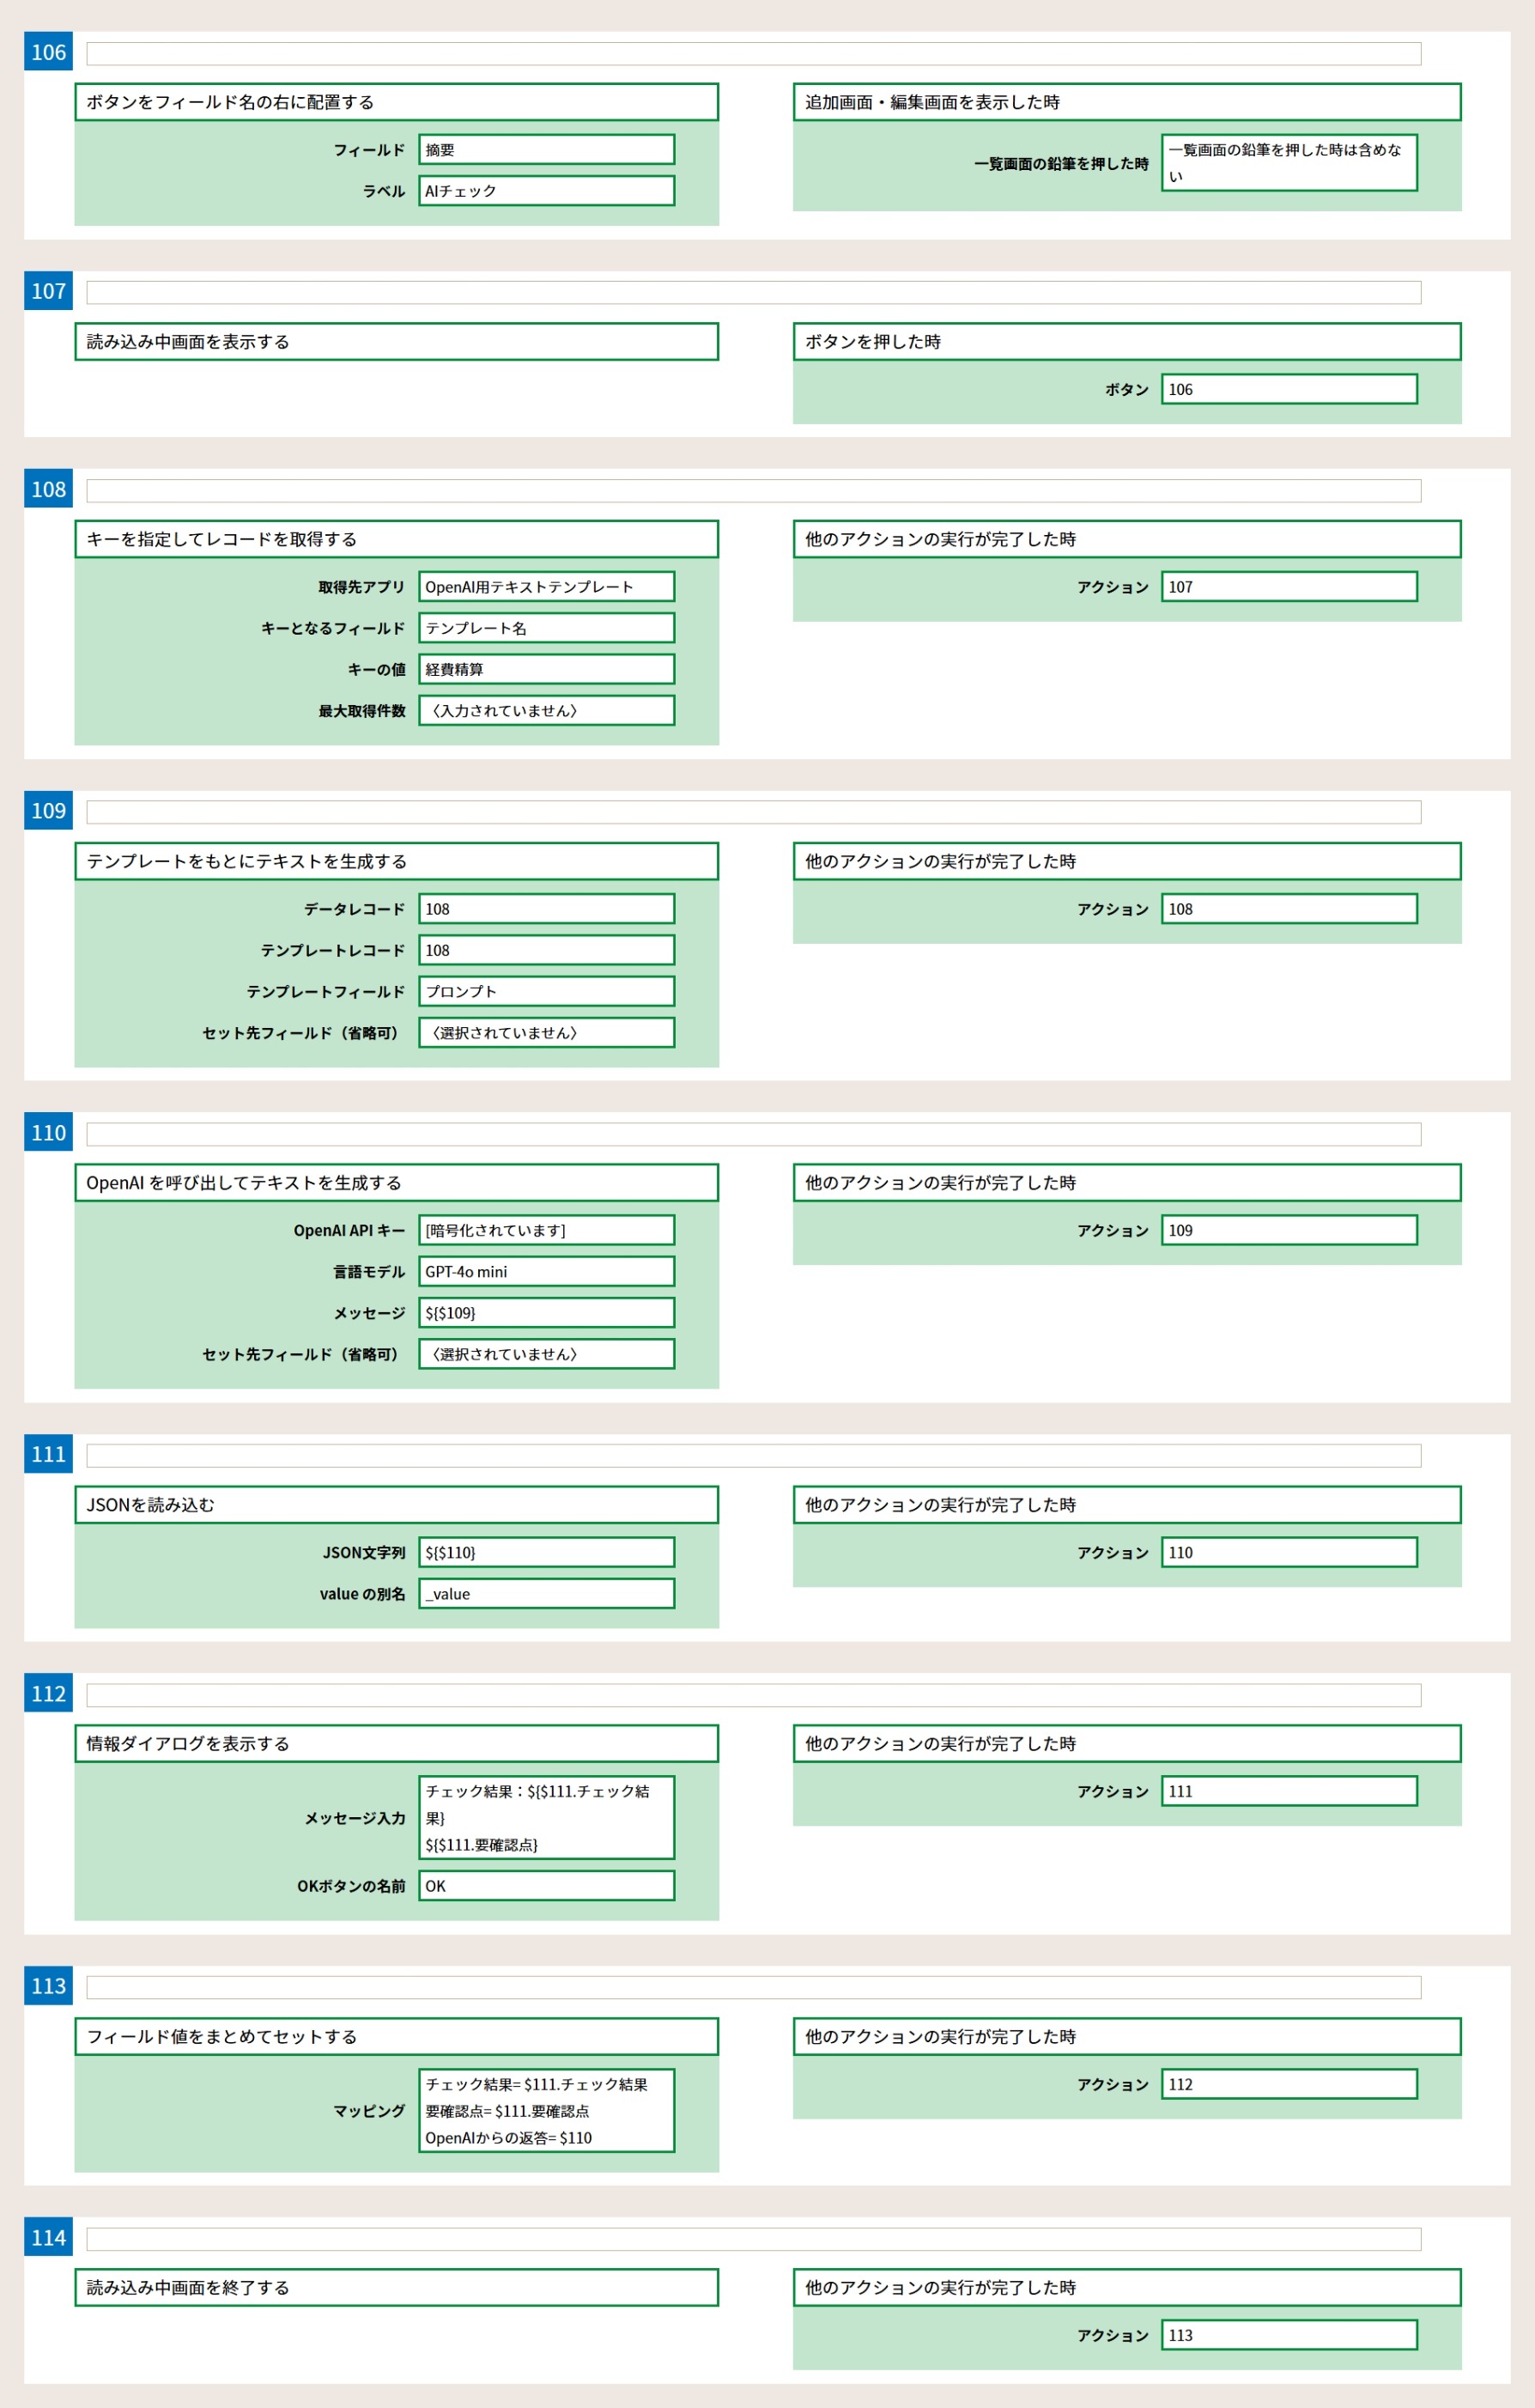Click the blue 106 action number badge
Screen dimensions: 1535x2408
(x=48, y=52)
